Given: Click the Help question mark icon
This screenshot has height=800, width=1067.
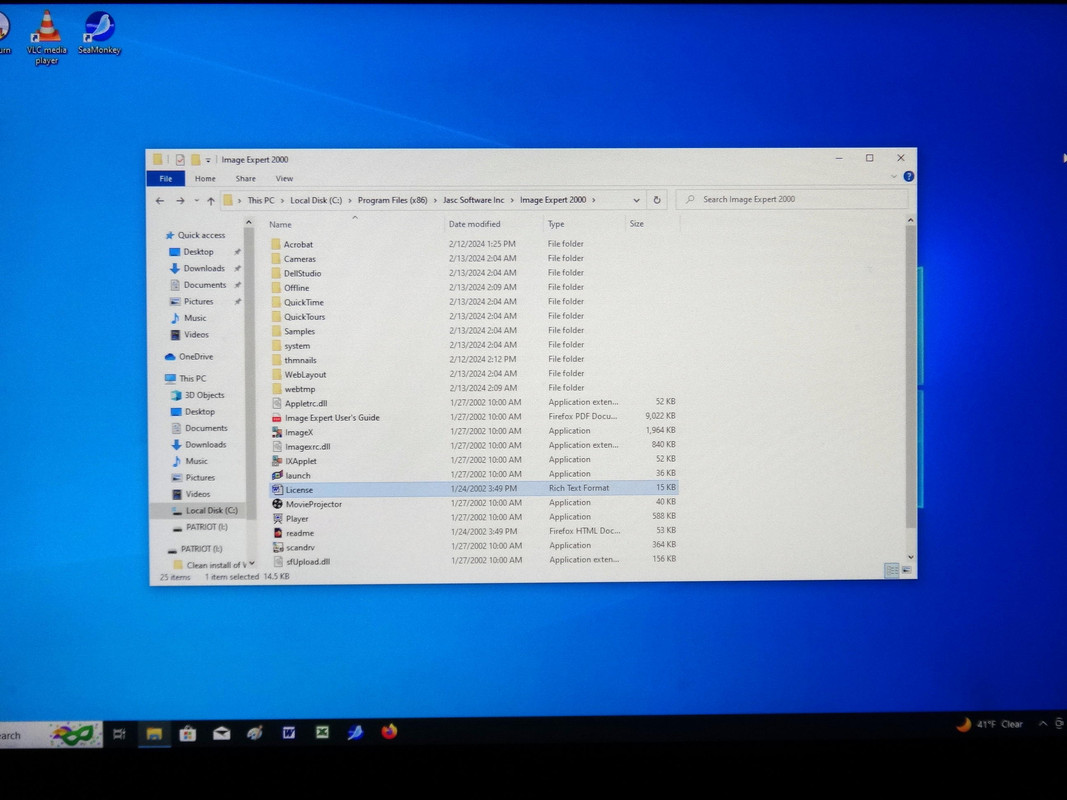Looking at the screenshot, I should coord(908,176).
